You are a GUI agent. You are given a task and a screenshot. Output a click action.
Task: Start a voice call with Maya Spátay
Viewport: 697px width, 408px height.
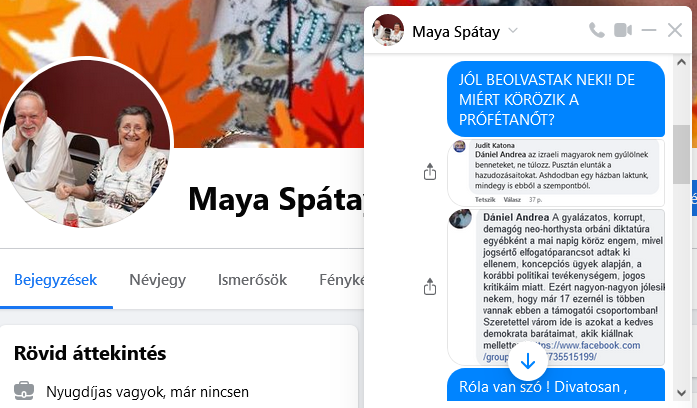(597, 30)
